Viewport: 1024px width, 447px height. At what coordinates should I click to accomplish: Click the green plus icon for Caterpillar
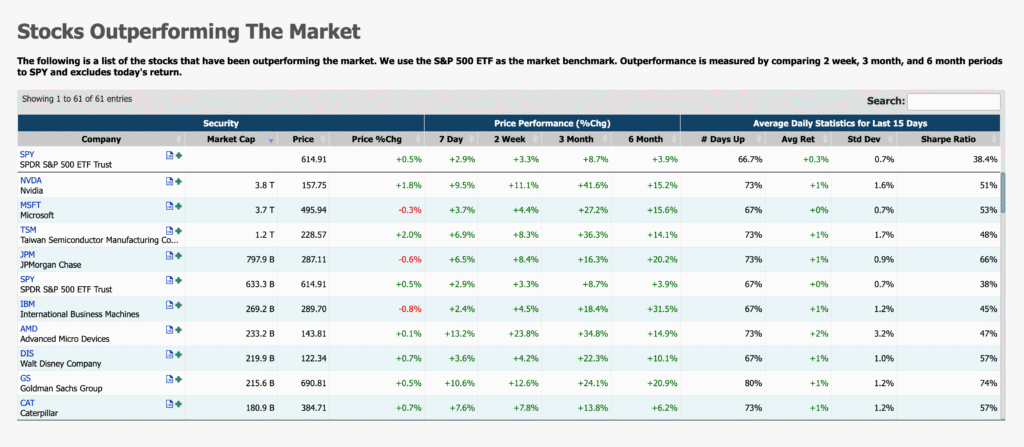(x=178, y=405)
